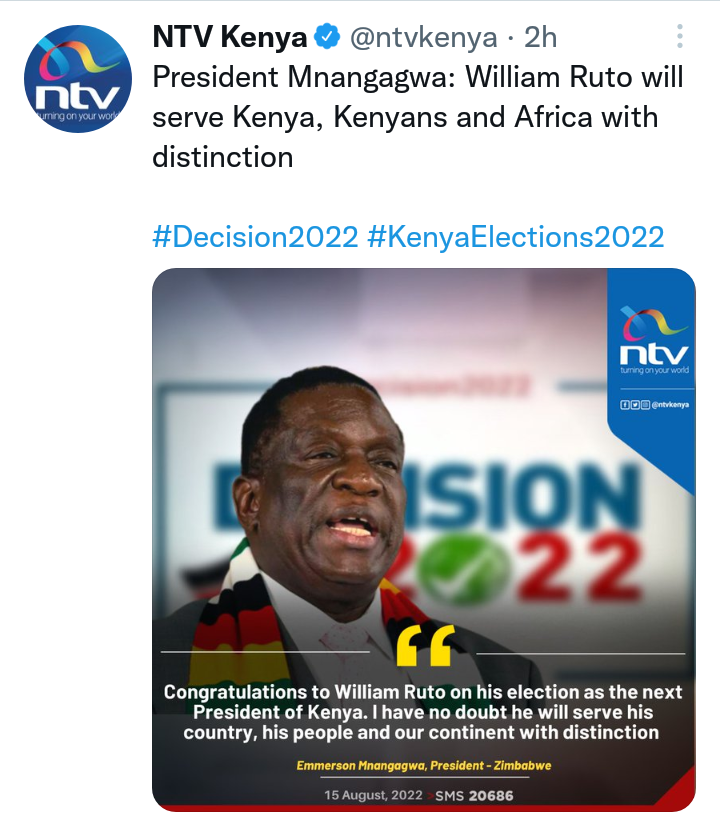
Task: Click the small @ntvkenya text in image banner
Action: click(x=670, y=405)
